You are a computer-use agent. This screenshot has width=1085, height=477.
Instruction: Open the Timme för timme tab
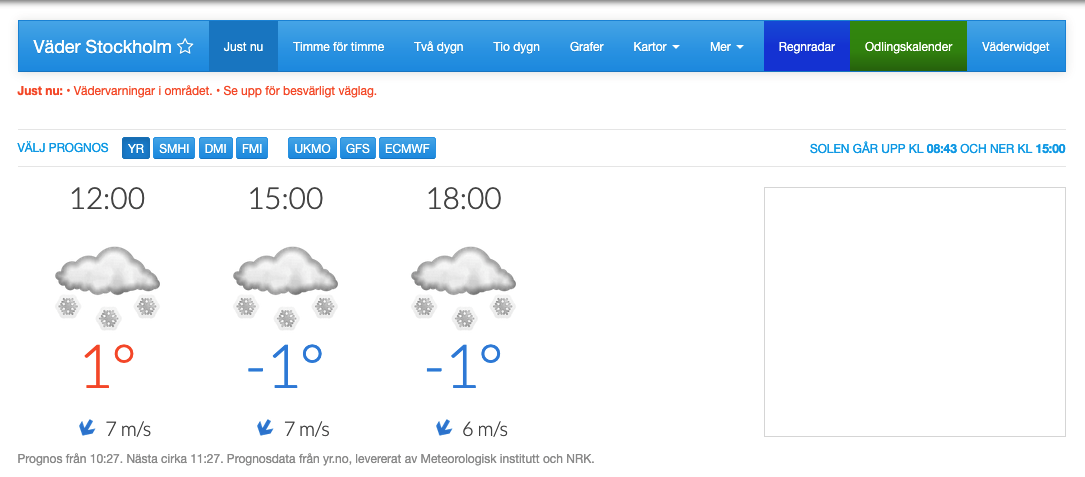[339, 47]
